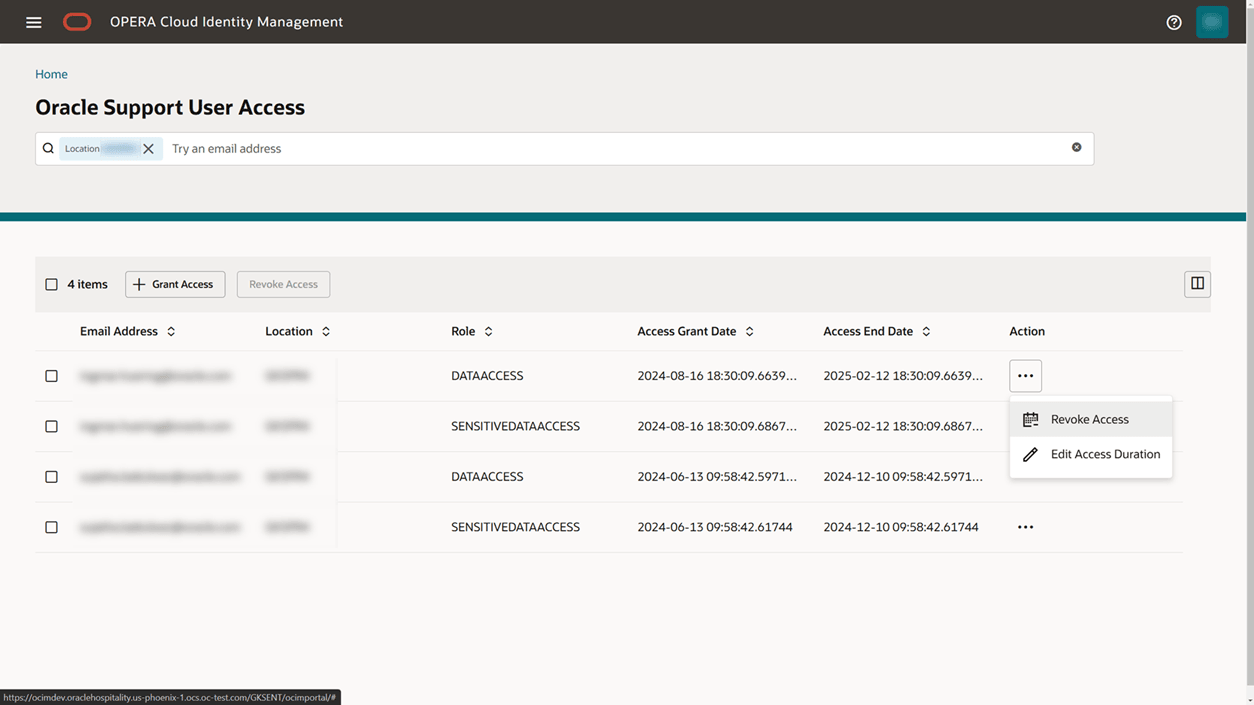Click the 4 items count label
Viewport: 1254px width, 705px height.
pyautogui.click(x=87, y=284)
